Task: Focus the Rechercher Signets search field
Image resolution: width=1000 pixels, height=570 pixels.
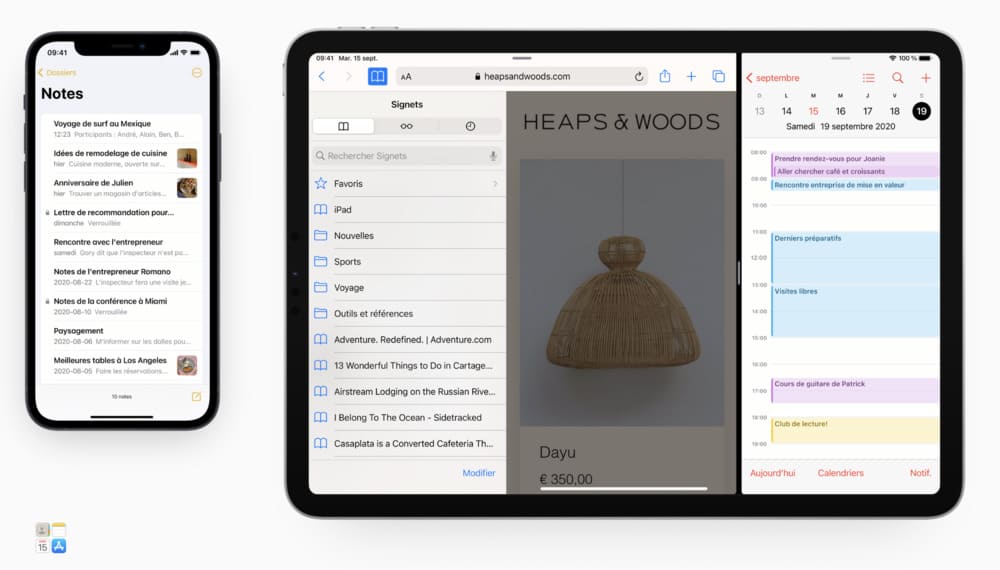Action: (x=407, y=156)
